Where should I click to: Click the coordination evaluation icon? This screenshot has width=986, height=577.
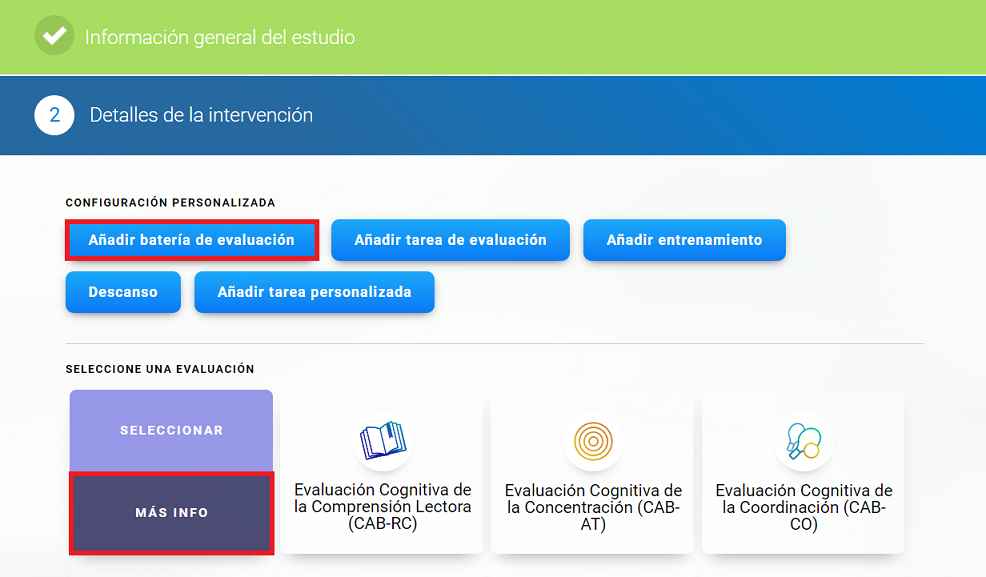click(803, 440)
